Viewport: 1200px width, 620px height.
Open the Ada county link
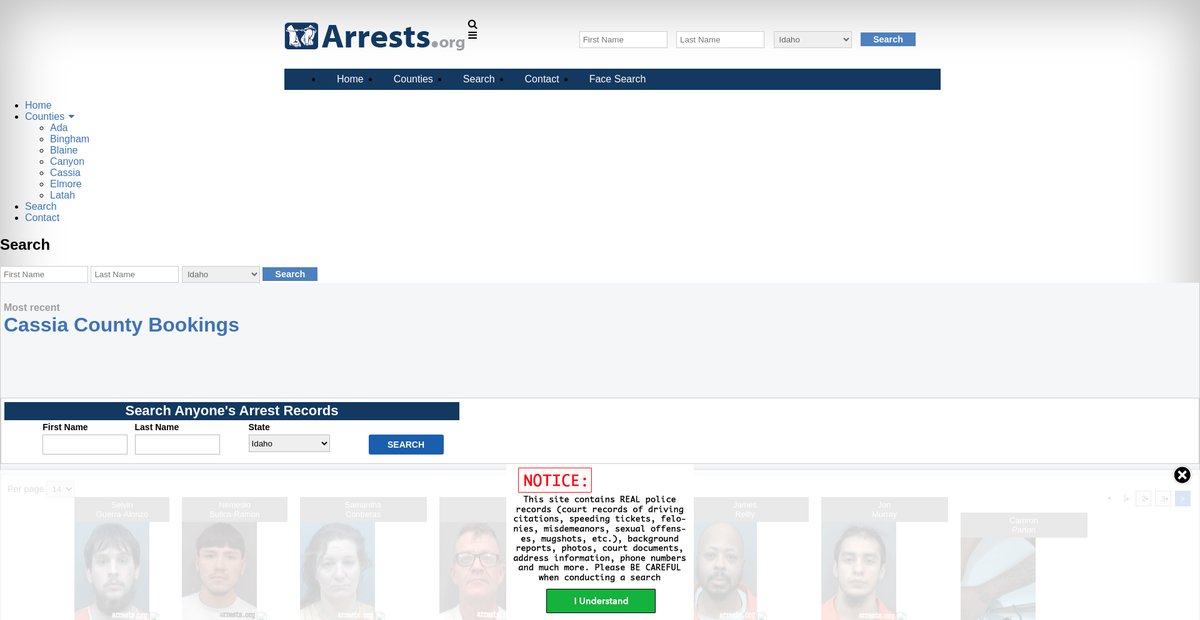(59, 128)
